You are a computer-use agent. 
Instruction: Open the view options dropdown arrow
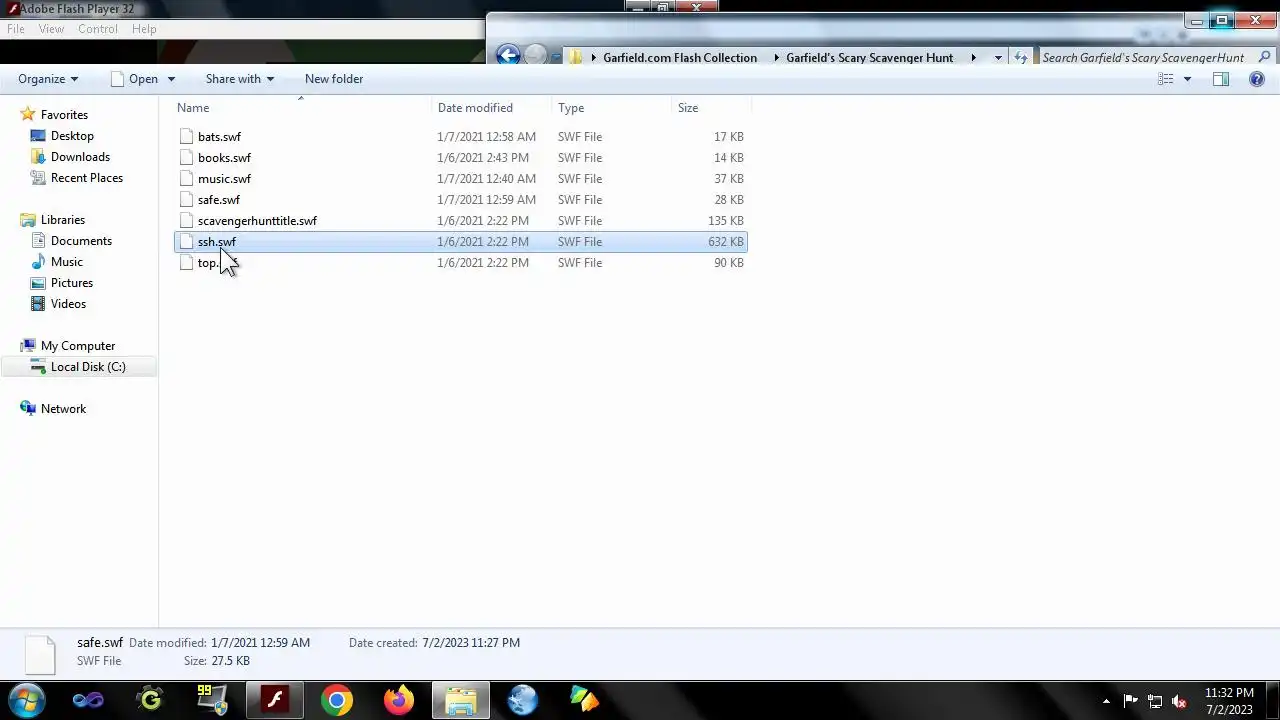click(x=1188, y=79)
